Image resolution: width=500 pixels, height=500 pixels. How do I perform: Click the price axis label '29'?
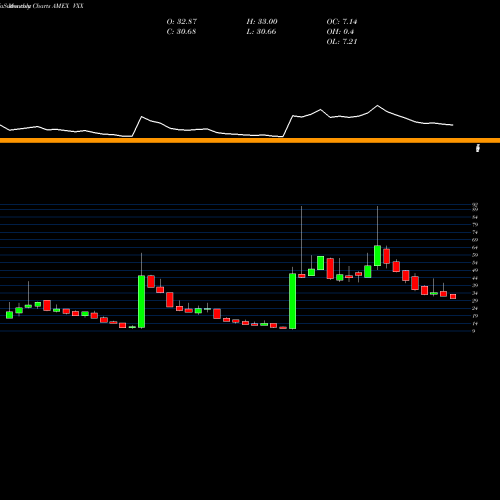coord(475,301)
